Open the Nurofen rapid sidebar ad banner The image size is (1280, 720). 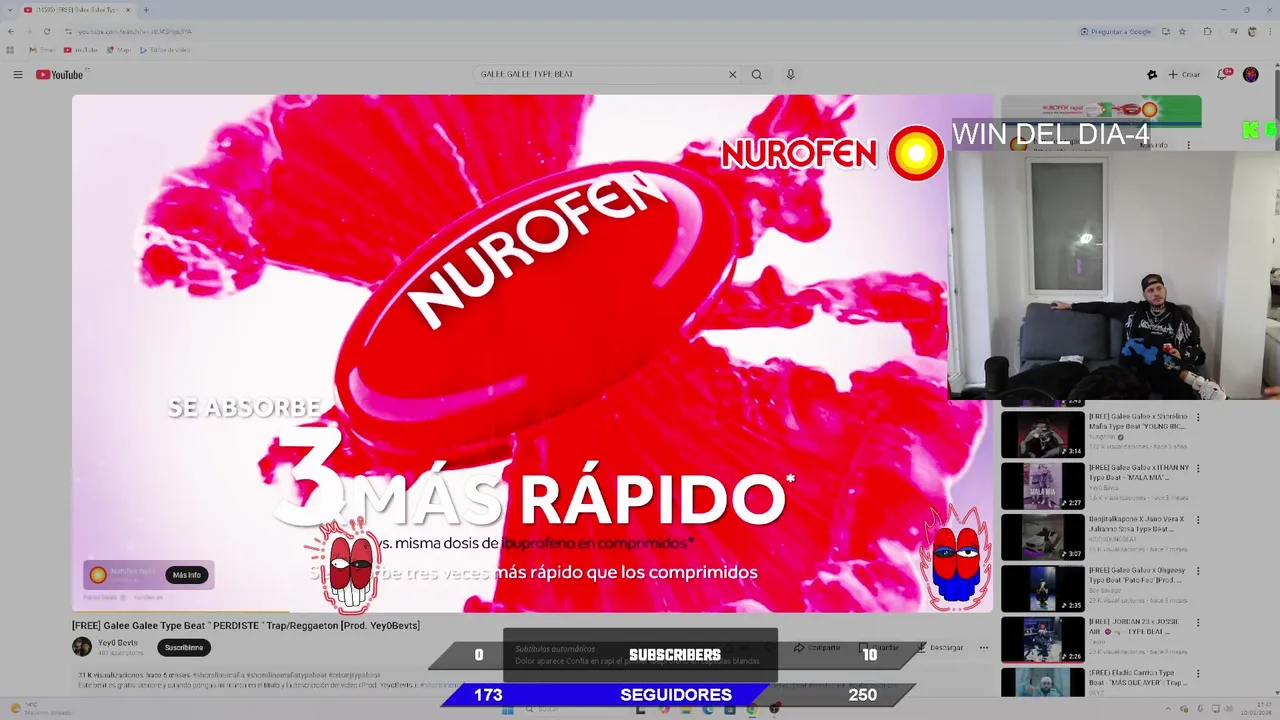click(x=1101, y=110)
